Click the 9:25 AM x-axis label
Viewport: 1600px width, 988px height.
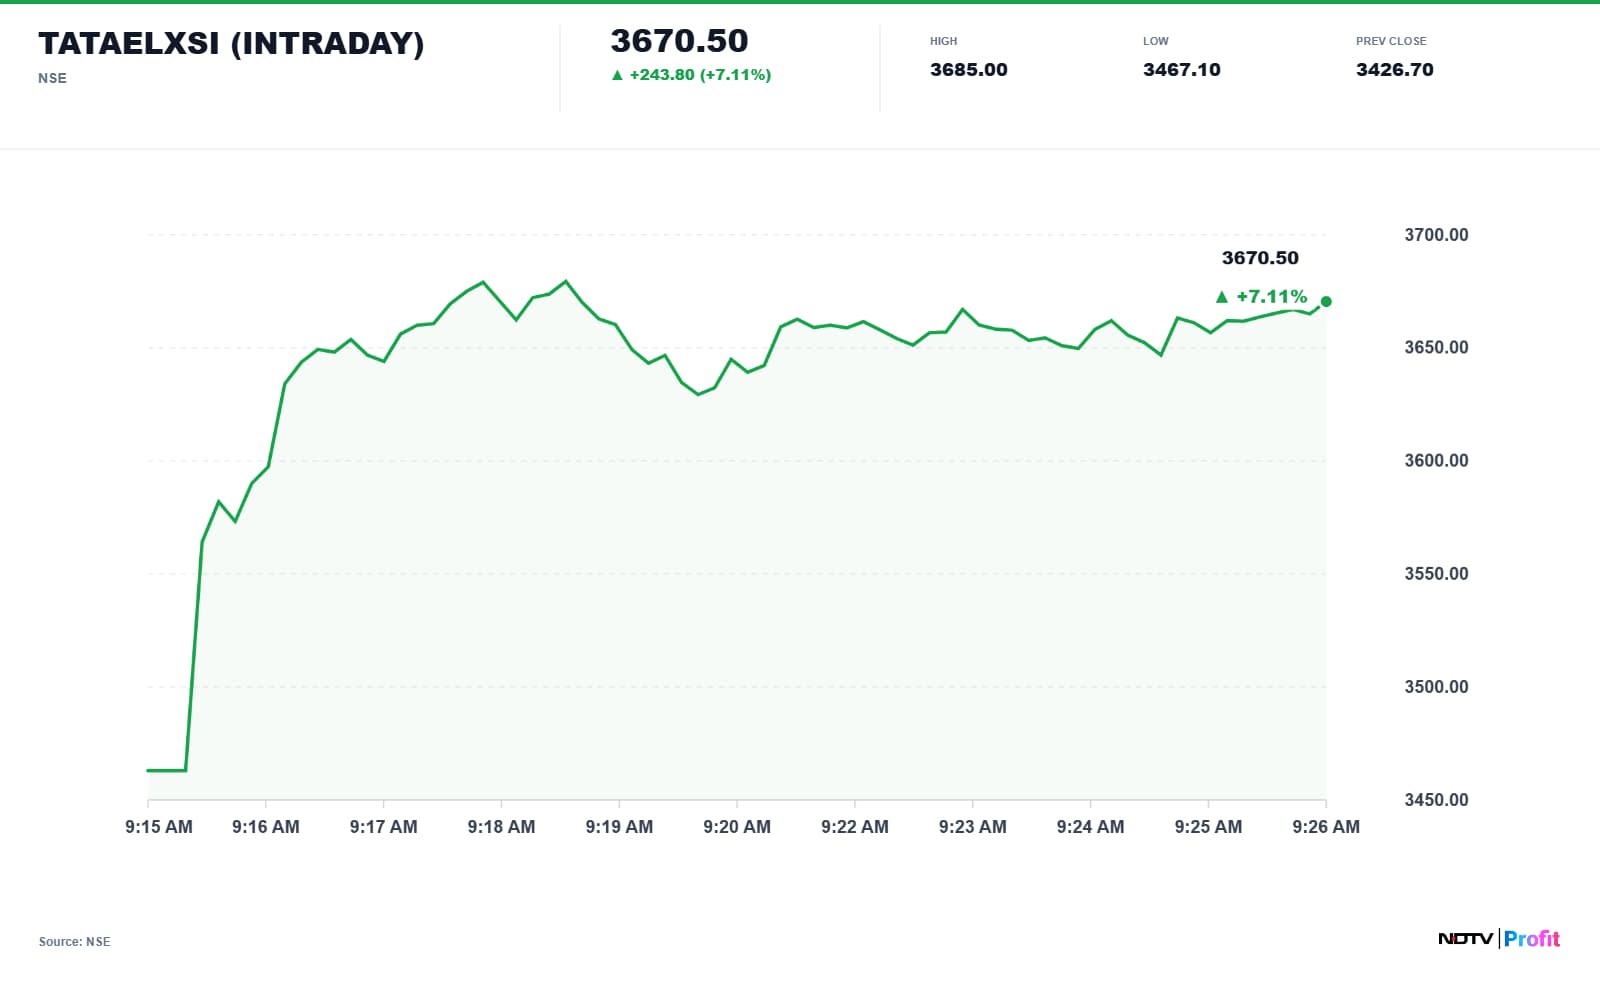point(1208,827)
